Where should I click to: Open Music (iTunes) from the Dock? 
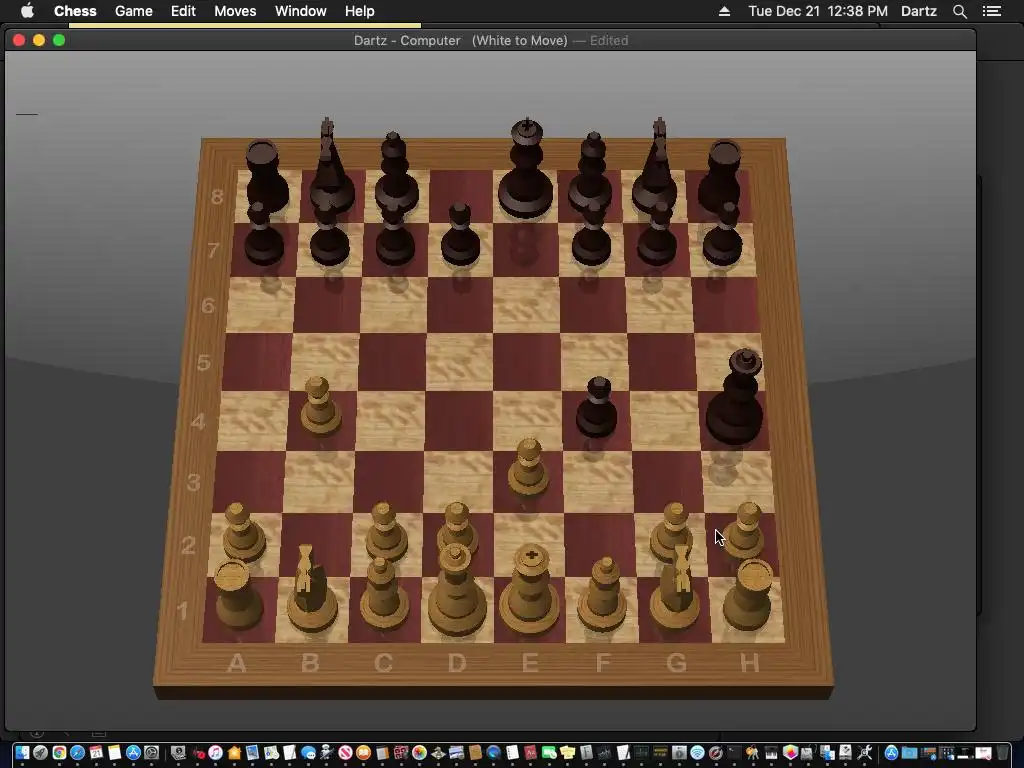pos(216,752)
